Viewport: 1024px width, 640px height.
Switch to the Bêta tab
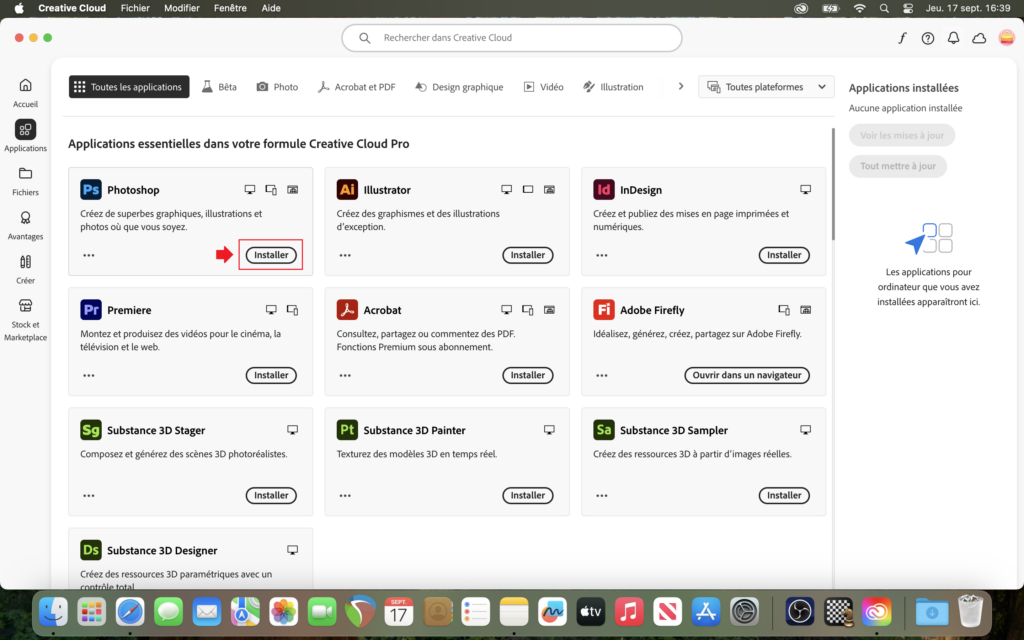pyautogui.click(x=219, y=87)
